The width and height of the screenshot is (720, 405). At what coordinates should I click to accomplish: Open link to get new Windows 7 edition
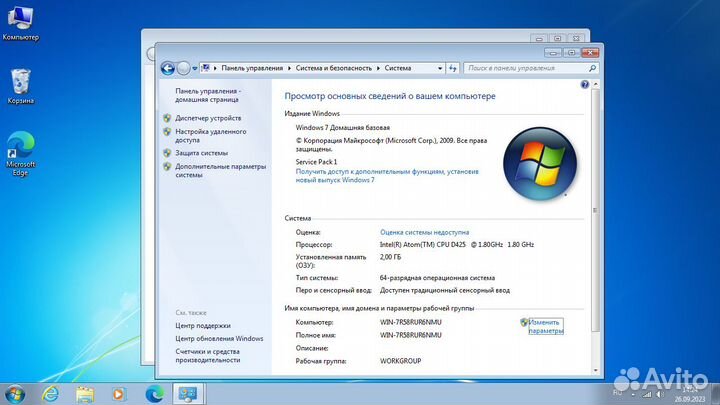tap(387, 175)
